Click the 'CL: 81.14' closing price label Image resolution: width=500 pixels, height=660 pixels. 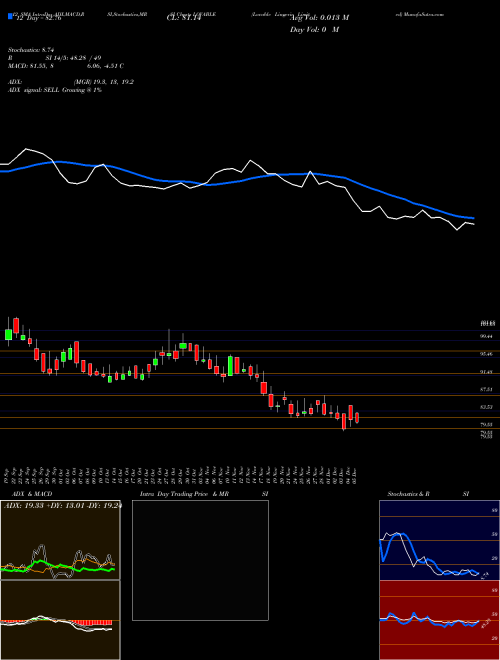click(184, 18)
